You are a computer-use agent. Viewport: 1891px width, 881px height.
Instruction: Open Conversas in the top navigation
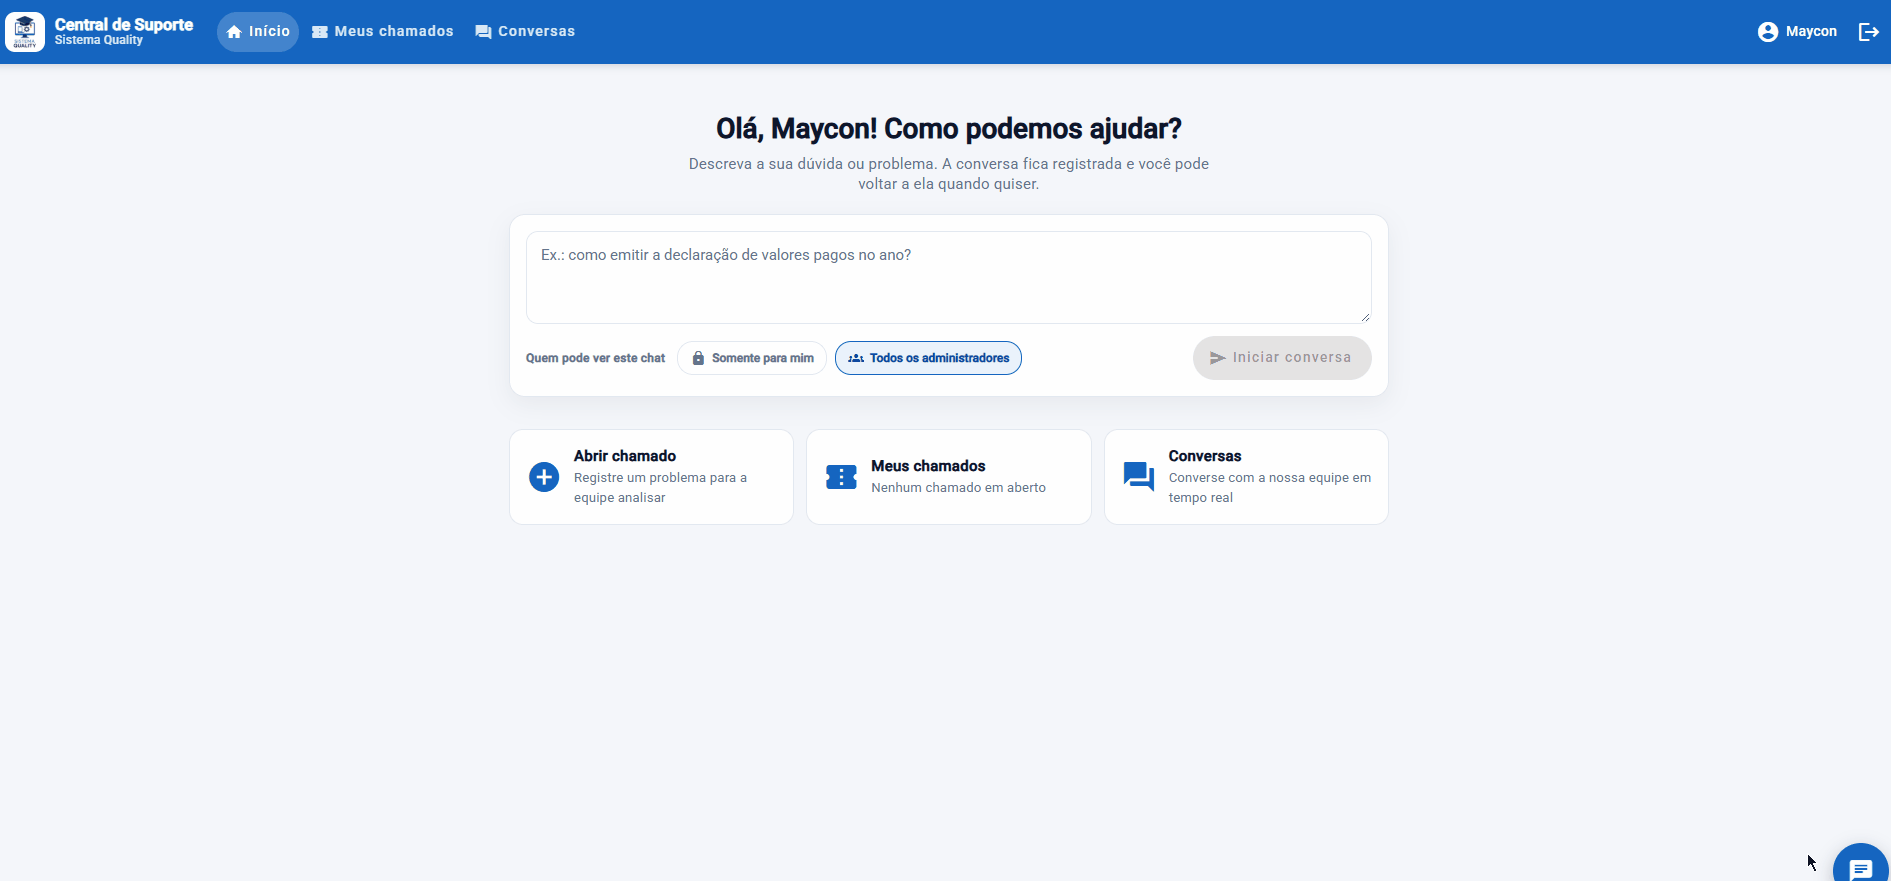(x=525, y=32)
